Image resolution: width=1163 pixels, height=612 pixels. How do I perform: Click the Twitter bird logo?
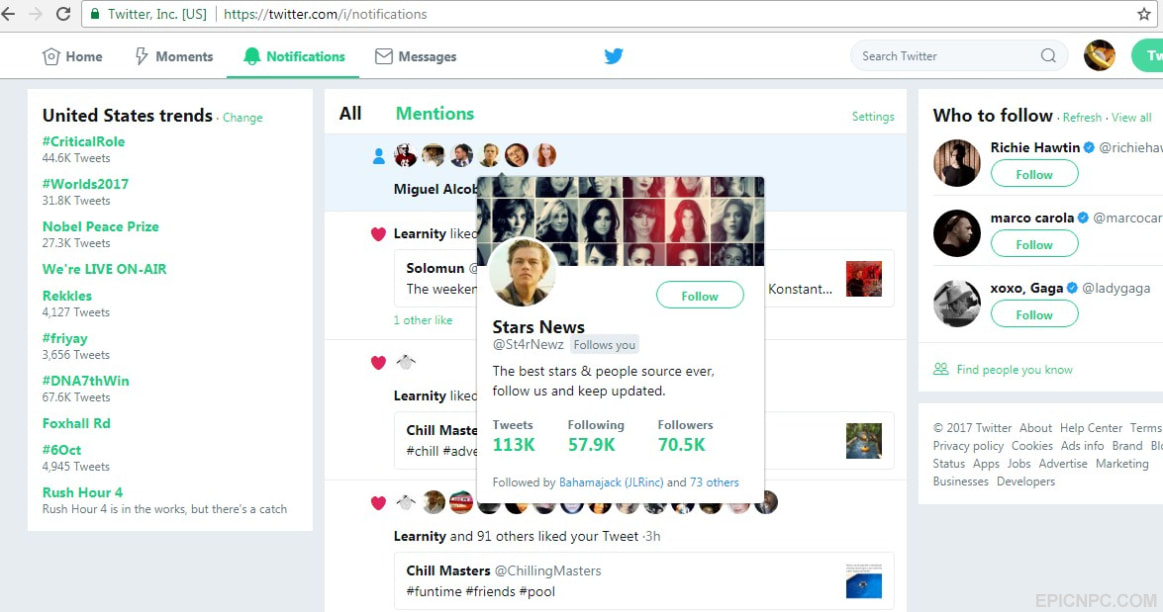613,56
